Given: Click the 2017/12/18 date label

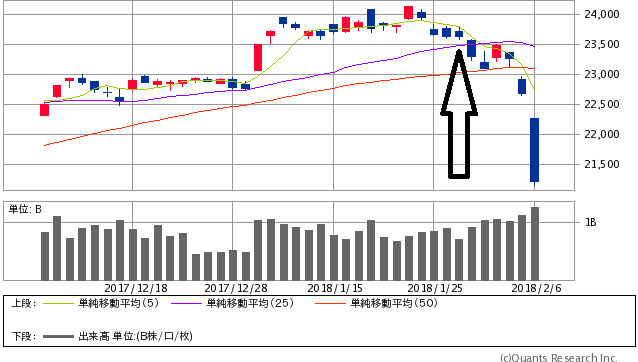Looking at the screenshot, I should [136, 288].
